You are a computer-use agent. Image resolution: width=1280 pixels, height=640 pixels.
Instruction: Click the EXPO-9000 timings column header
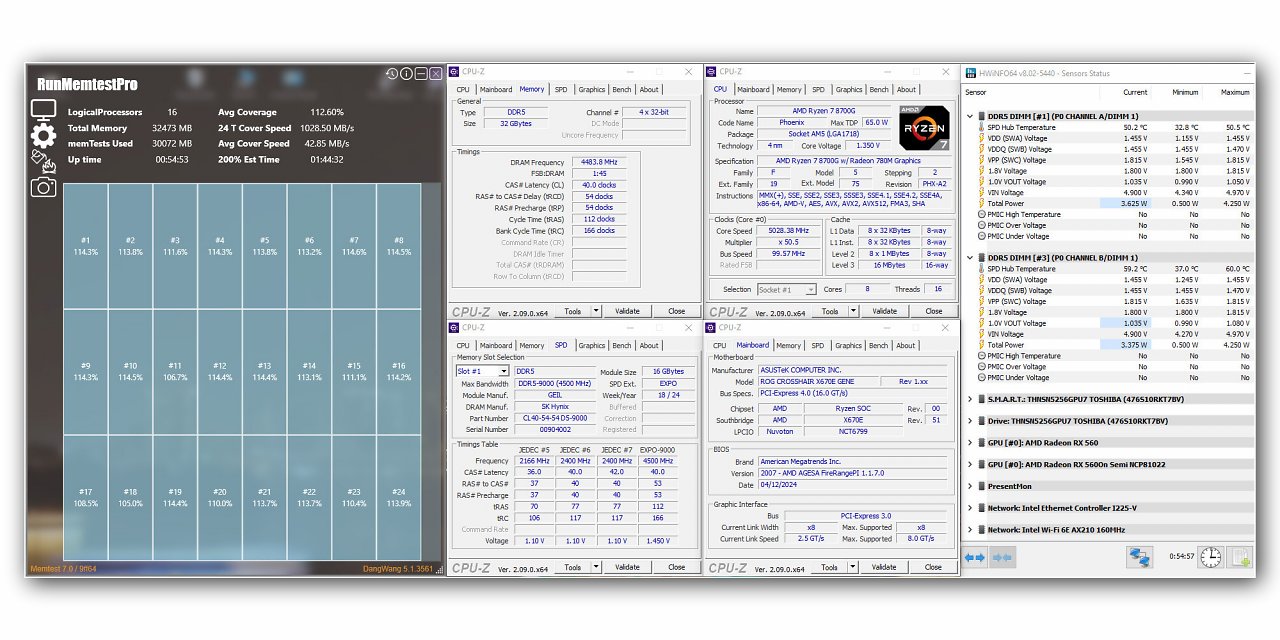tap(657, 449)
